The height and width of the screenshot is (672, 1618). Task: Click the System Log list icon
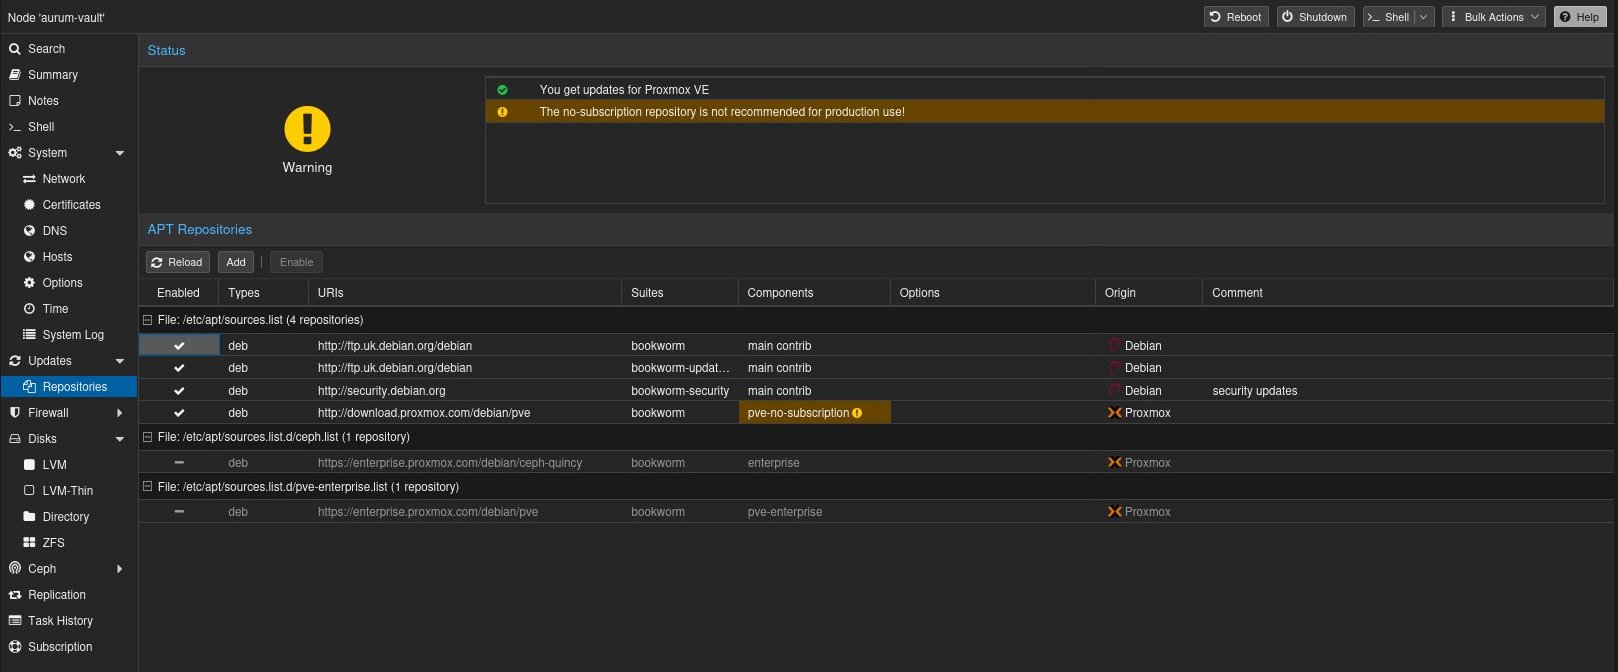coord(29,335)
